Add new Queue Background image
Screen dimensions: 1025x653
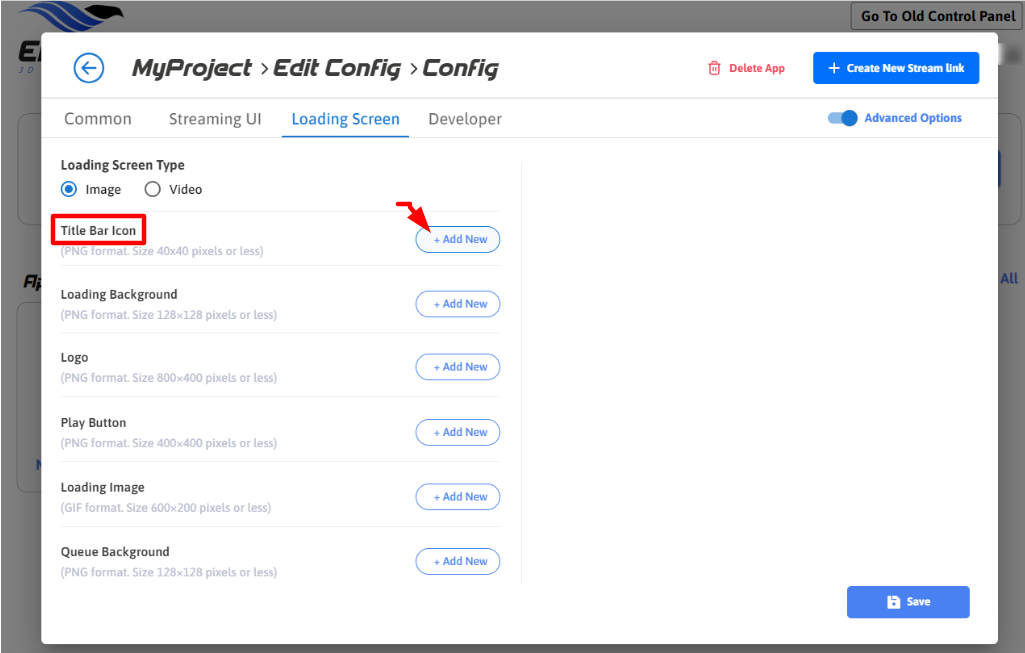(458, 561)
